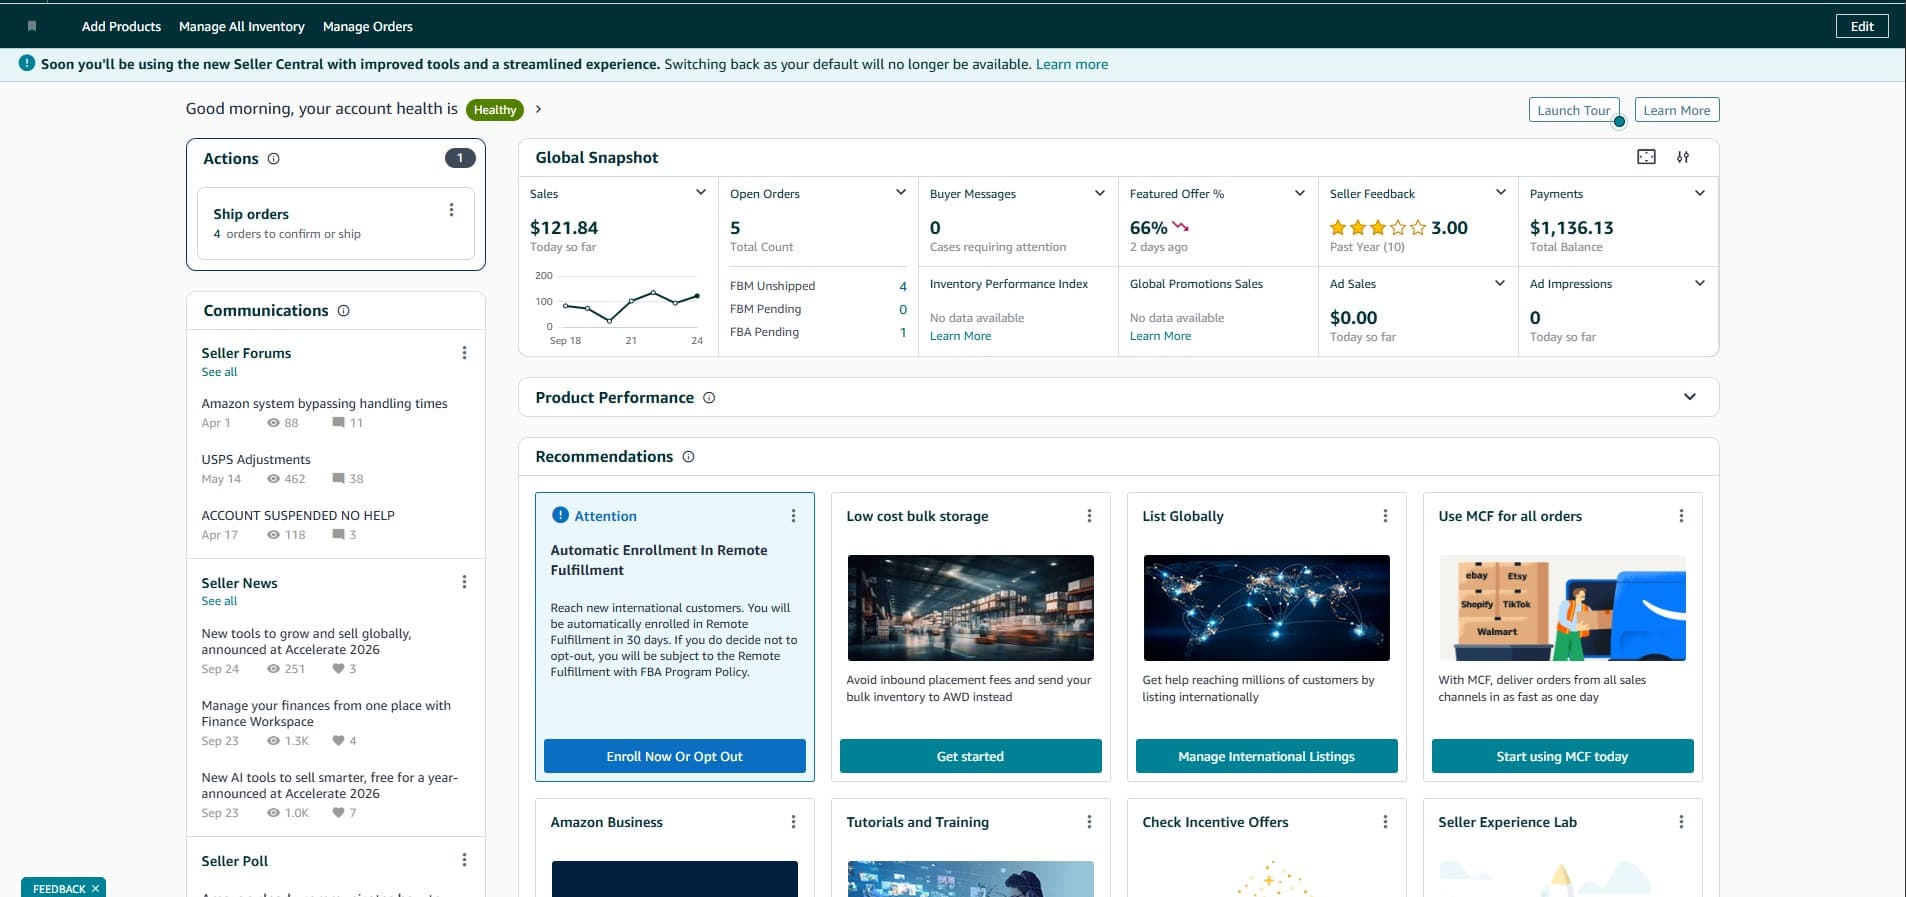
Task: Close the Feedback tab with X
Action: click(95, 888)
